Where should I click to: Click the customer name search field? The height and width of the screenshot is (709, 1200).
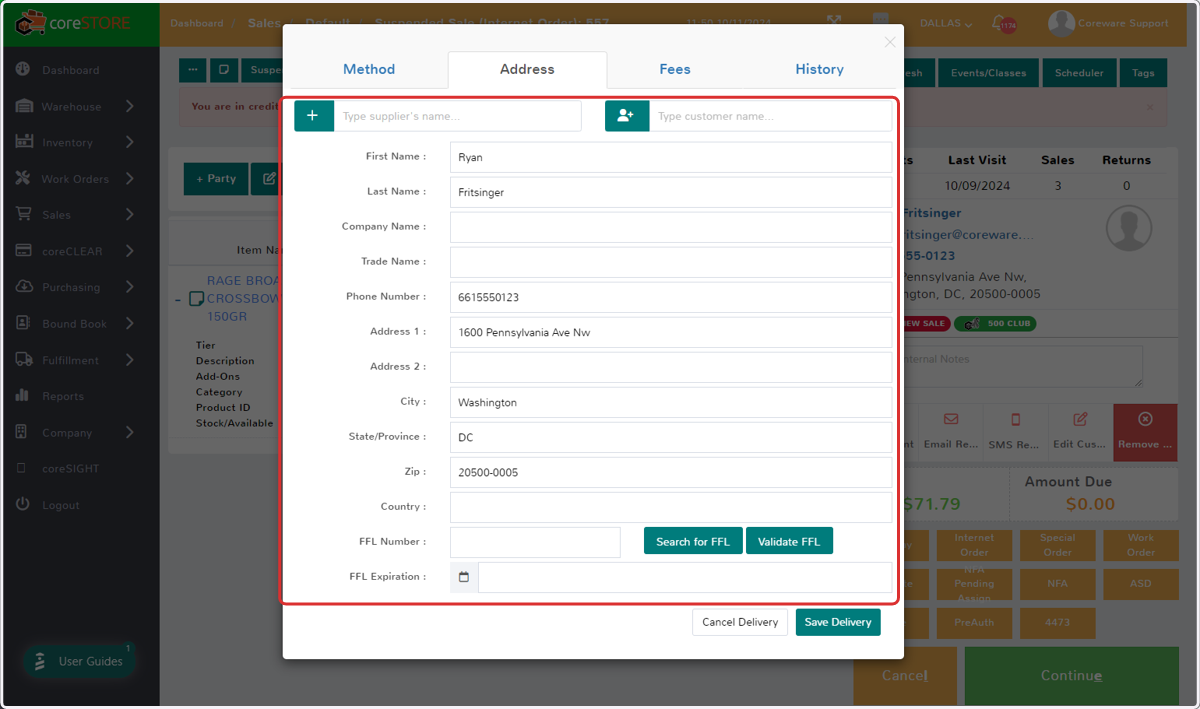pos(770,116)
